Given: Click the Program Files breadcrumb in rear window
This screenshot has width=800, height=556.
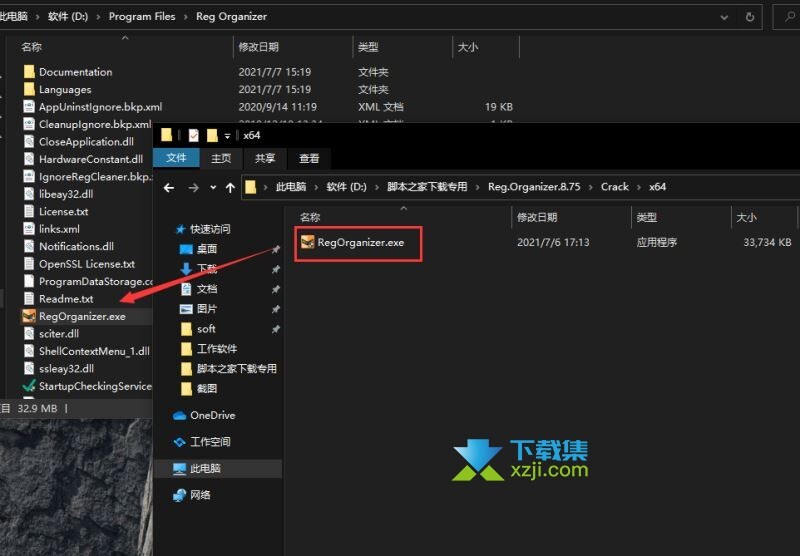Looking at the screenshot, I should [x=142, y=16].
